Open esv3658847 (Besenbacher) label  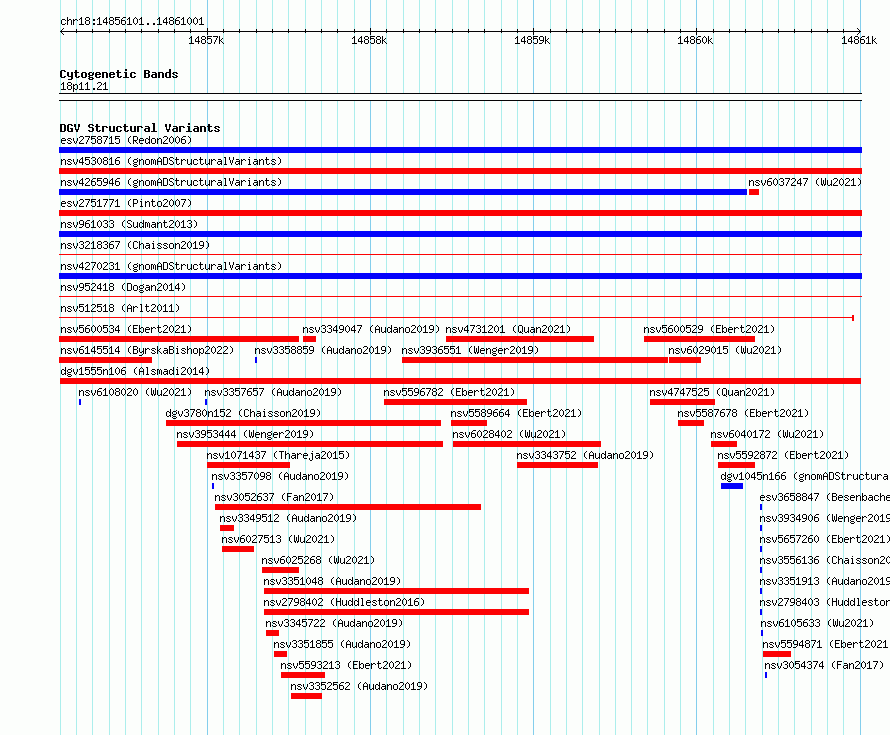[825, 497]
